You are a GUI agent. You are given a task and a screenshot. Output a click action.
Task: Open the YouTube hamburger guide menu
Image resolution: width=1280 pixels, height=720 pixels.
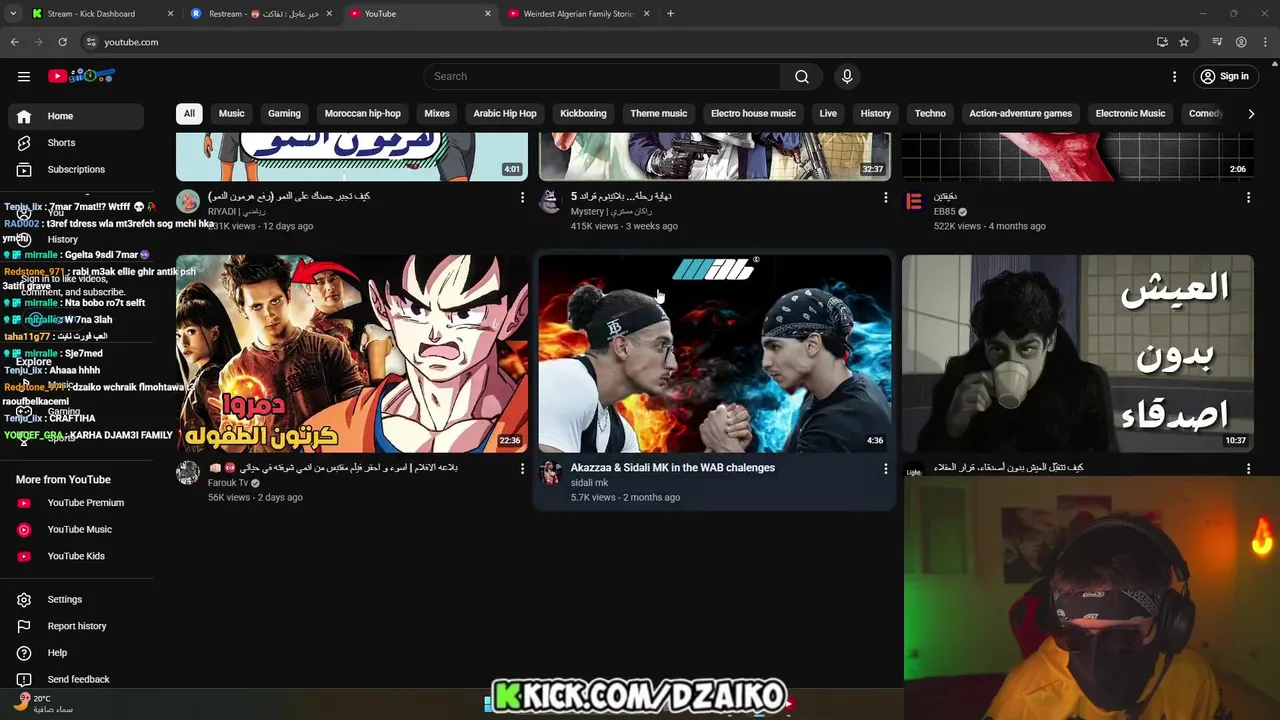coord(24,76)
